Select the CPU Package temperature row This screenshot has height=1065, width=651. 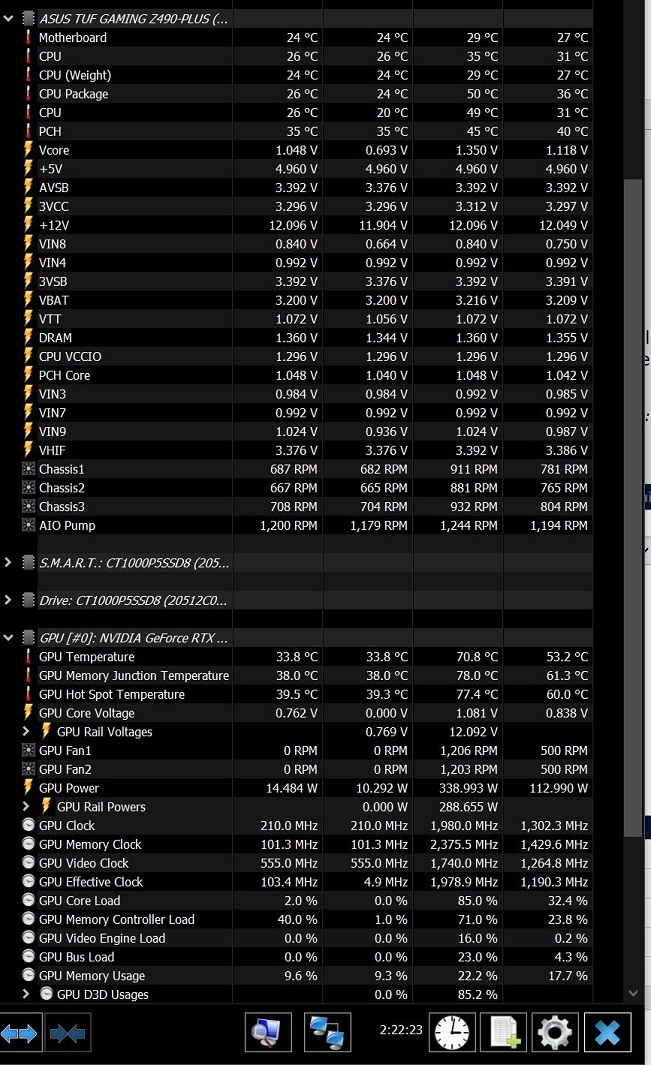point(73,94)
